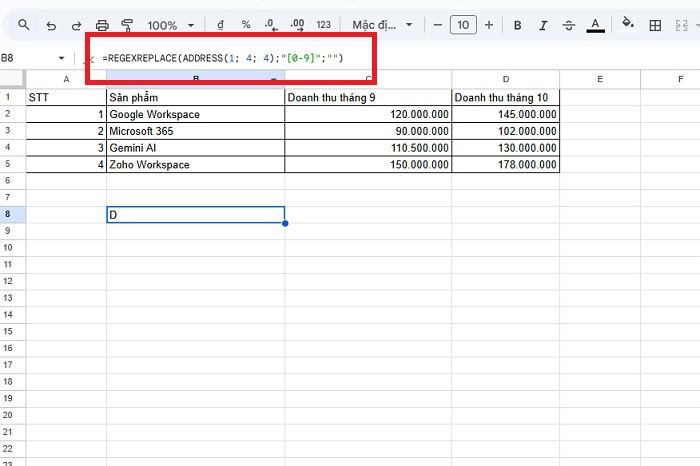
Task: Print the spreadsheet
Action: tap(102, 25)
